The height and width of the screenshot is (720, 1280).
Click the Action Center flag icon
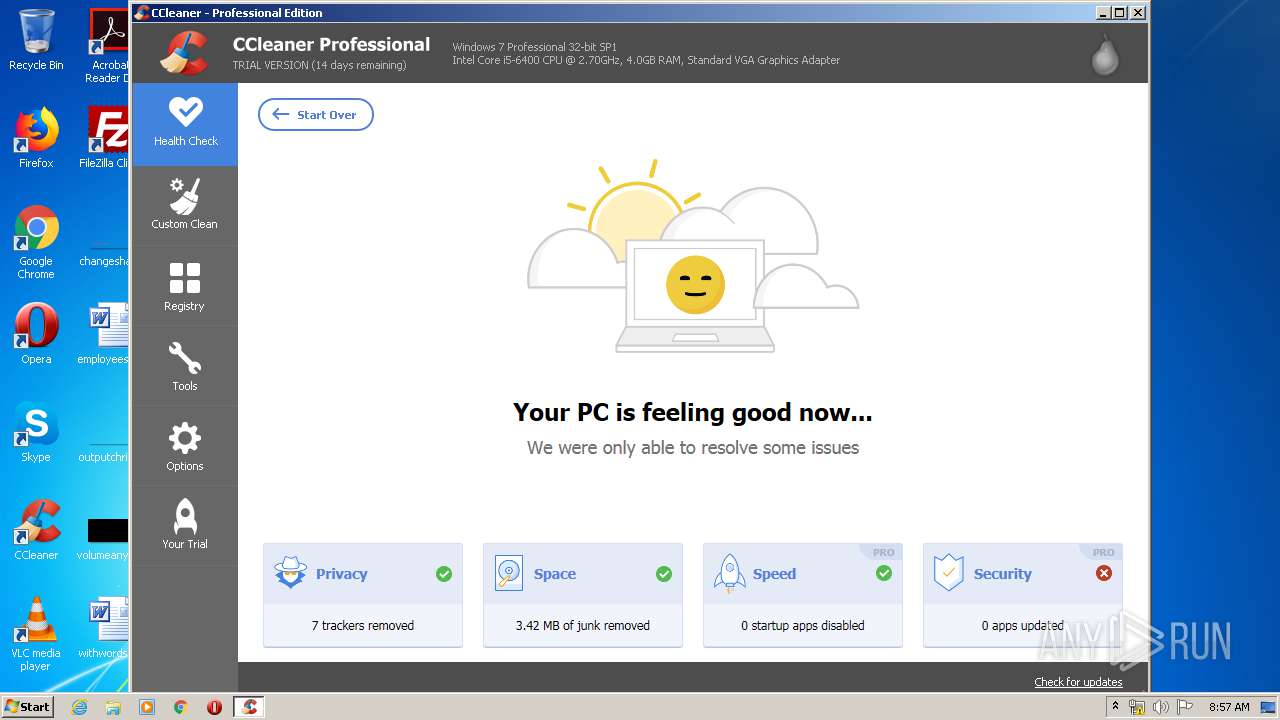pyautogui.click(x=1185, y=707)
